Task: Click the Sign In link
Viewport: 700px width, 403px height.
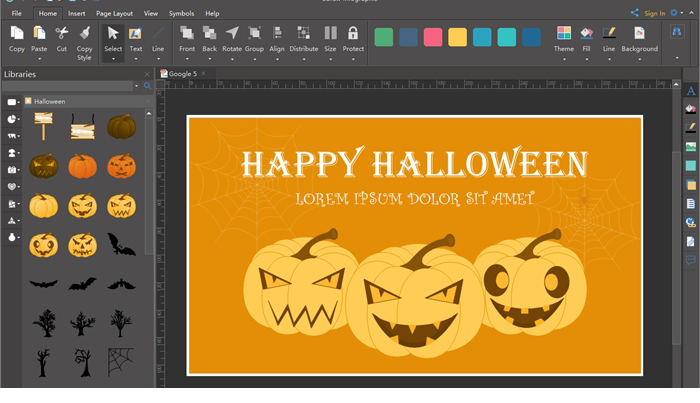Action: click(654, 13)
